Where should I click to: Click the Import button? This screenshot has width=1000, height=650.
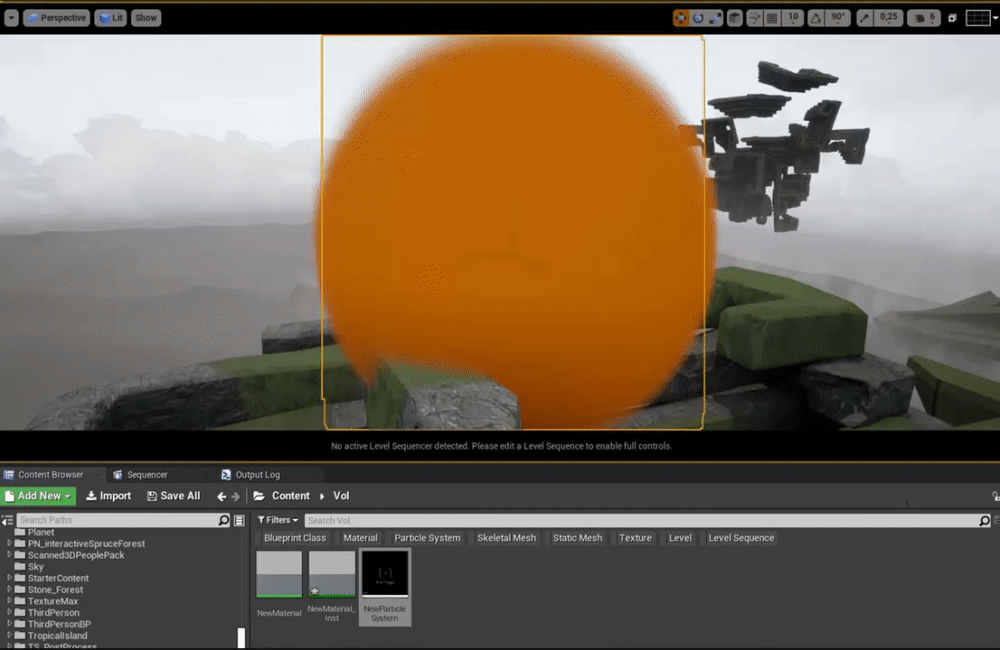coord(108,496)
